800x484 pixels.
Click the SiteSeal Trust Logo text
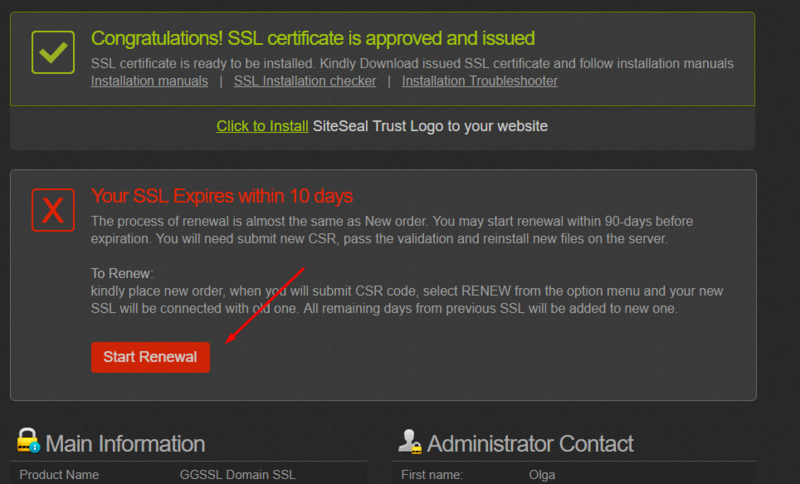[x=430, y=126]
